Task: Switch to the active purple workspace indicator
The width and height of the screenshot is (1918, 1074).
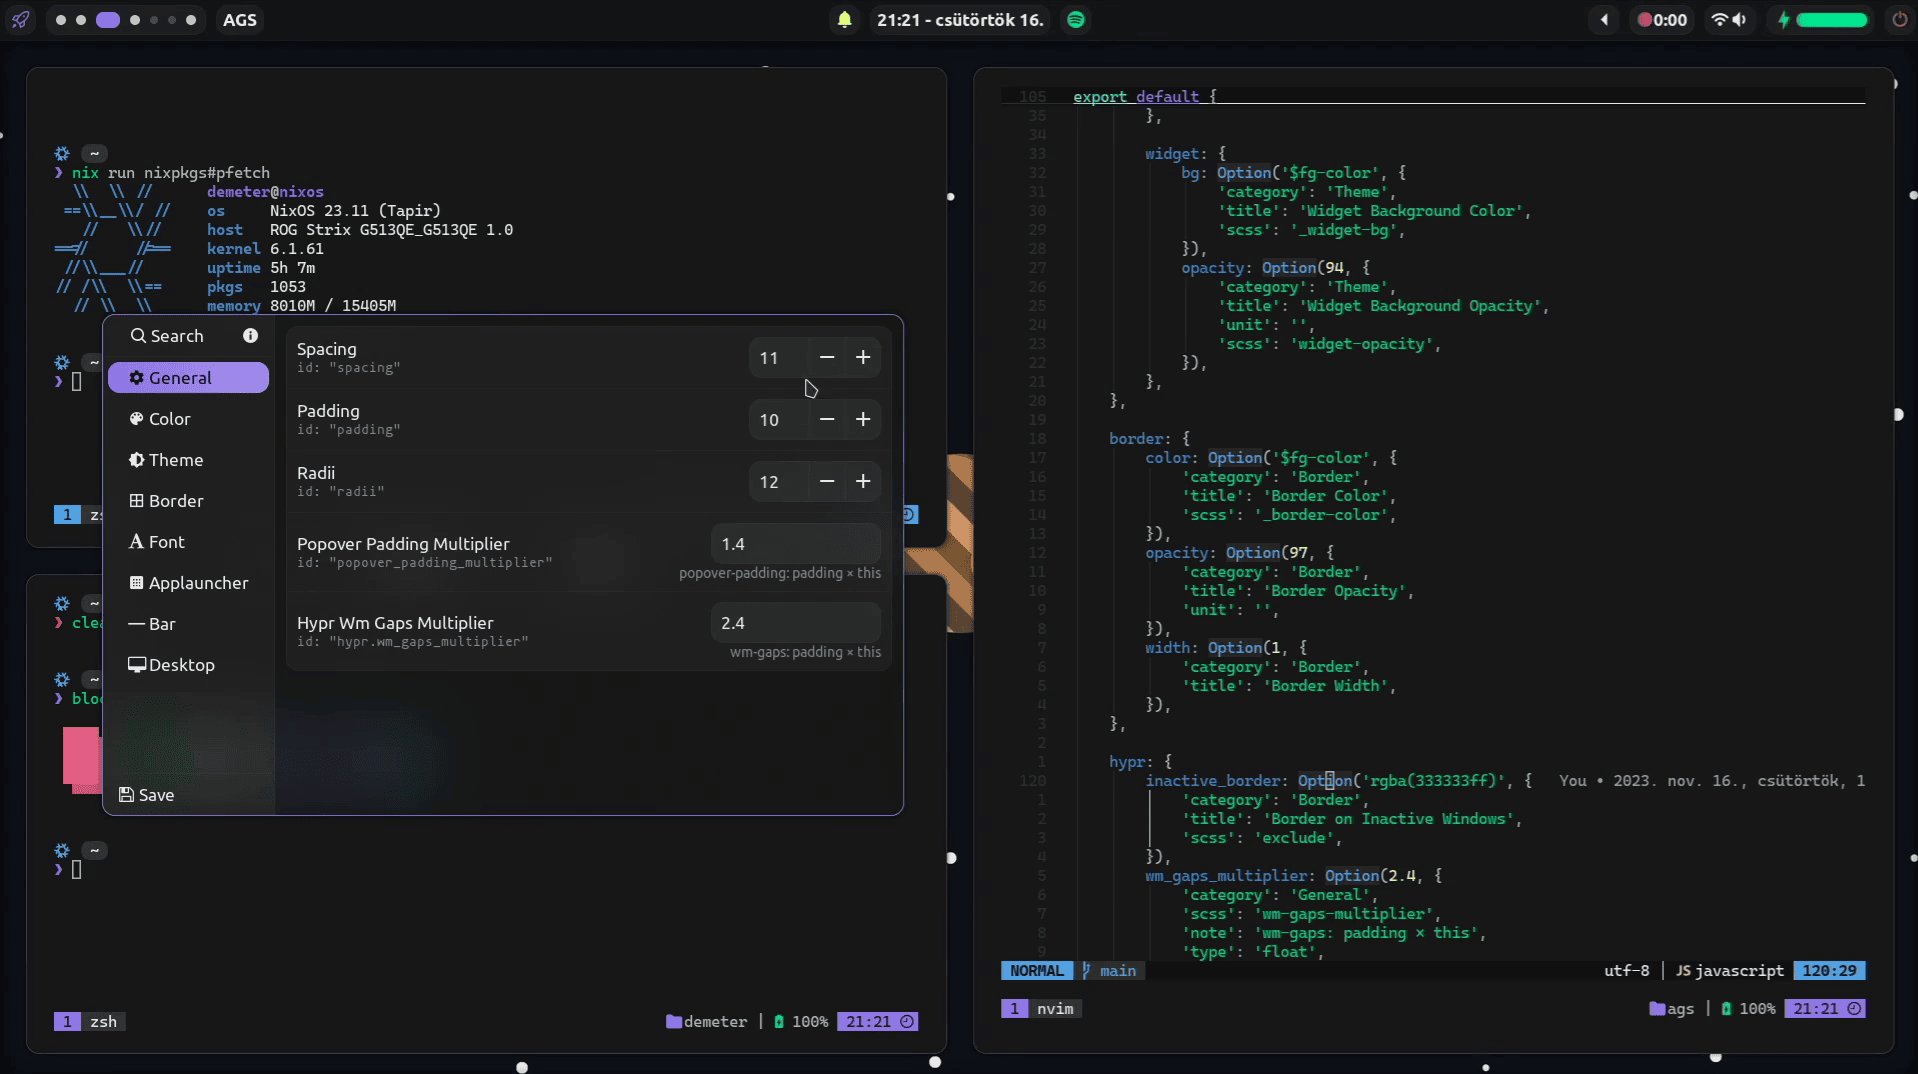Action: point(108,20)
